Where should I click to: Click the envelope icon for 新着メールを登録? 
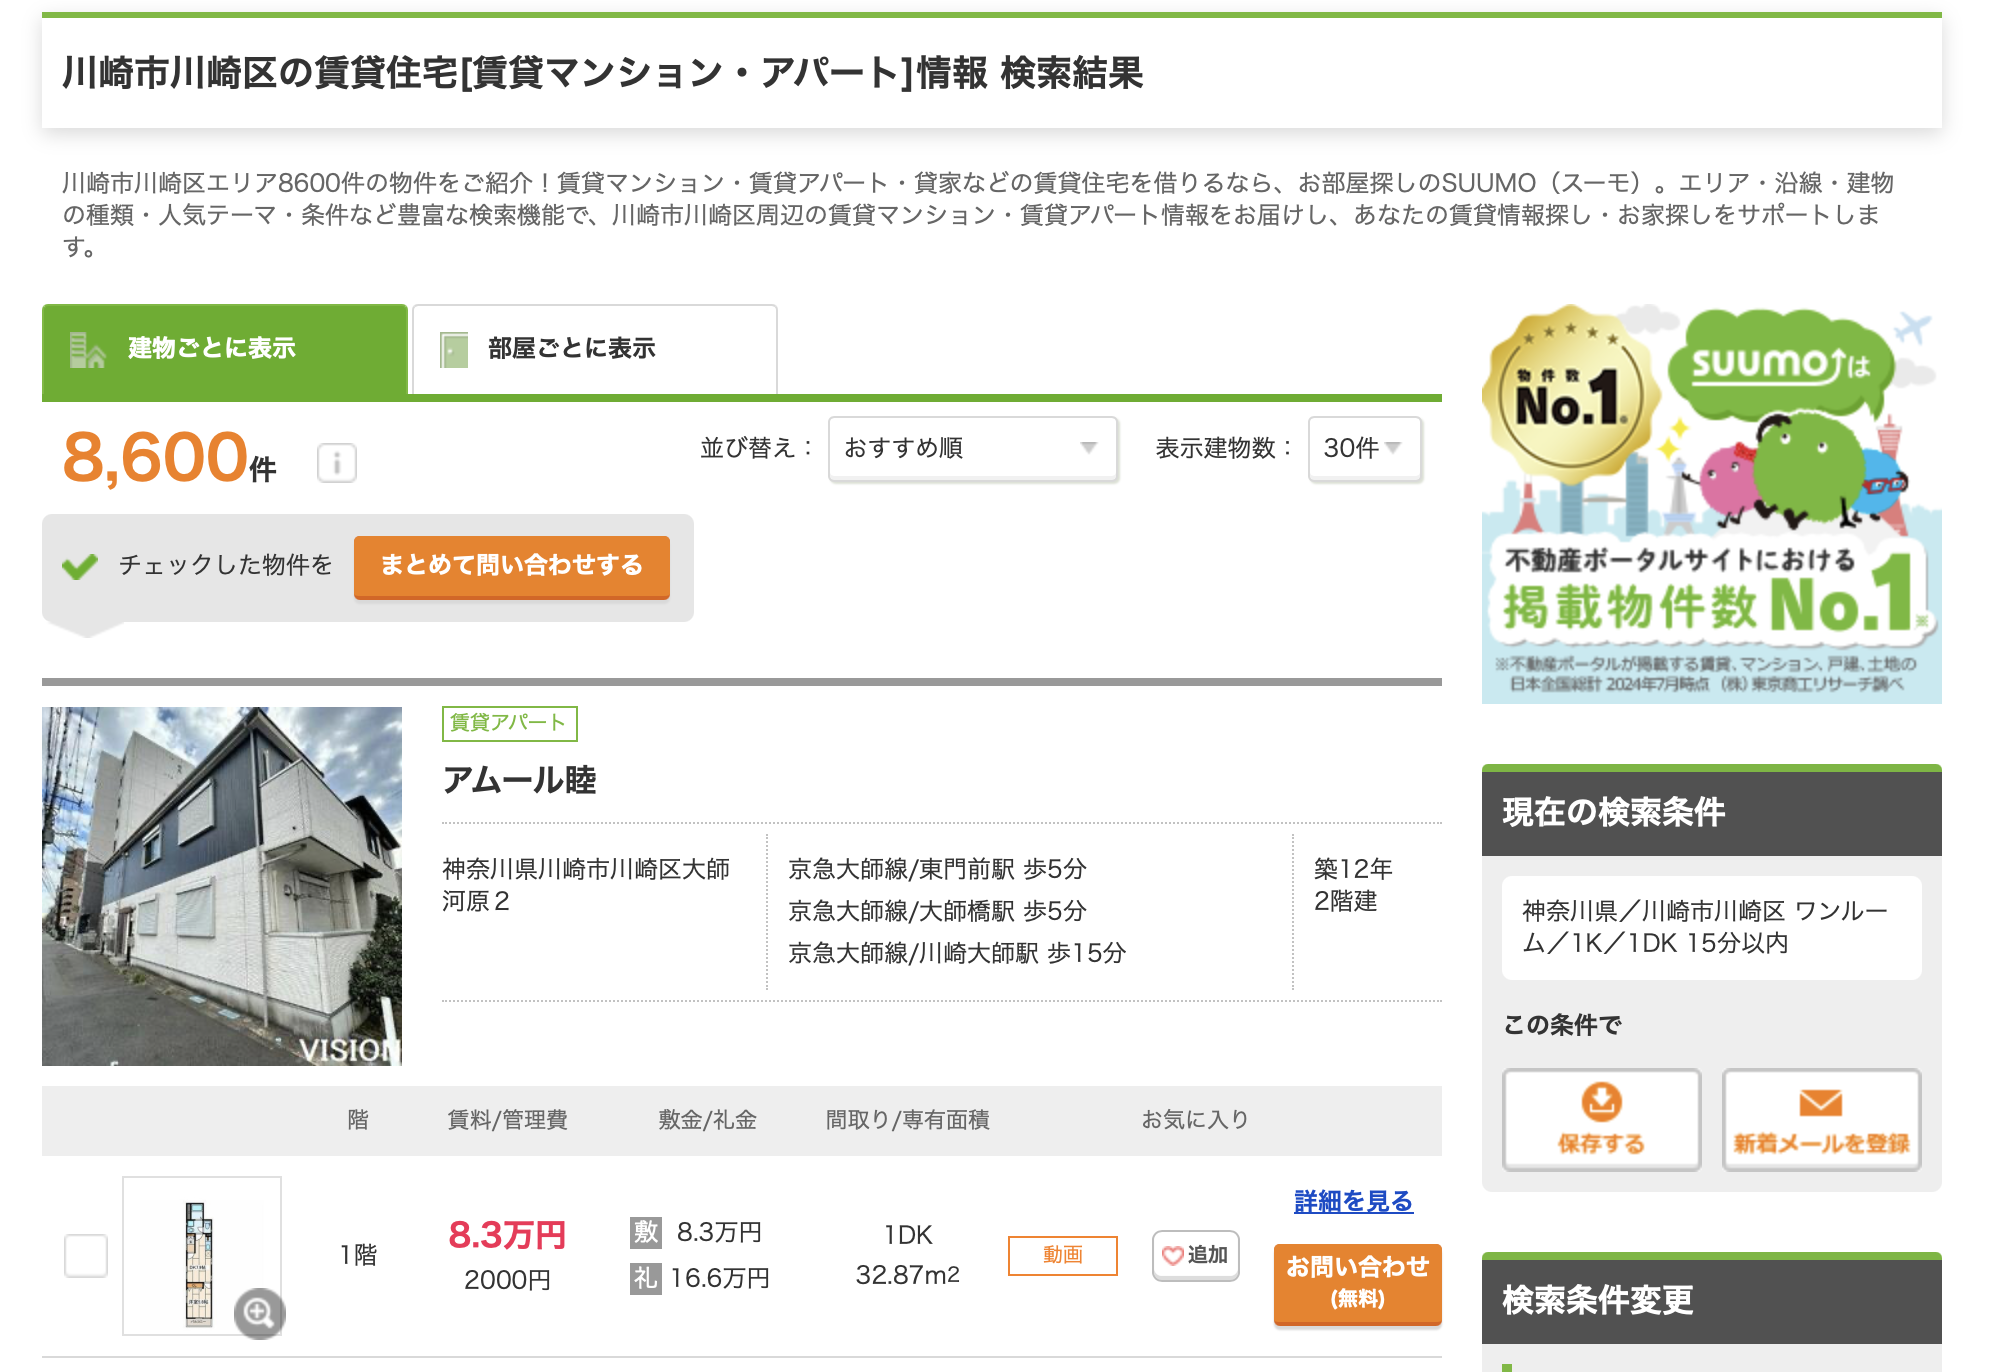pyautogui.click(x=1820, y=1102)
